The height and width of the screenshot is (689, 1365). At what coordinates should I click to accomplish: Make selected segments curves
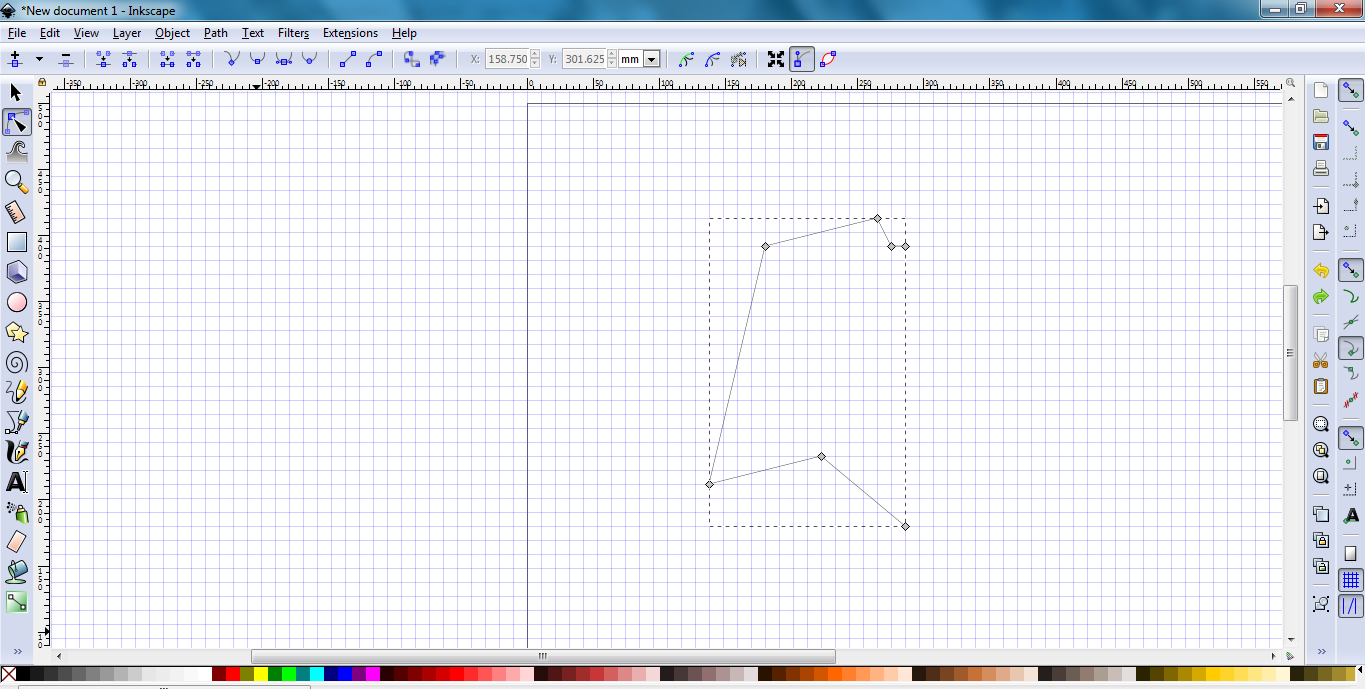(x=373, y=59)
